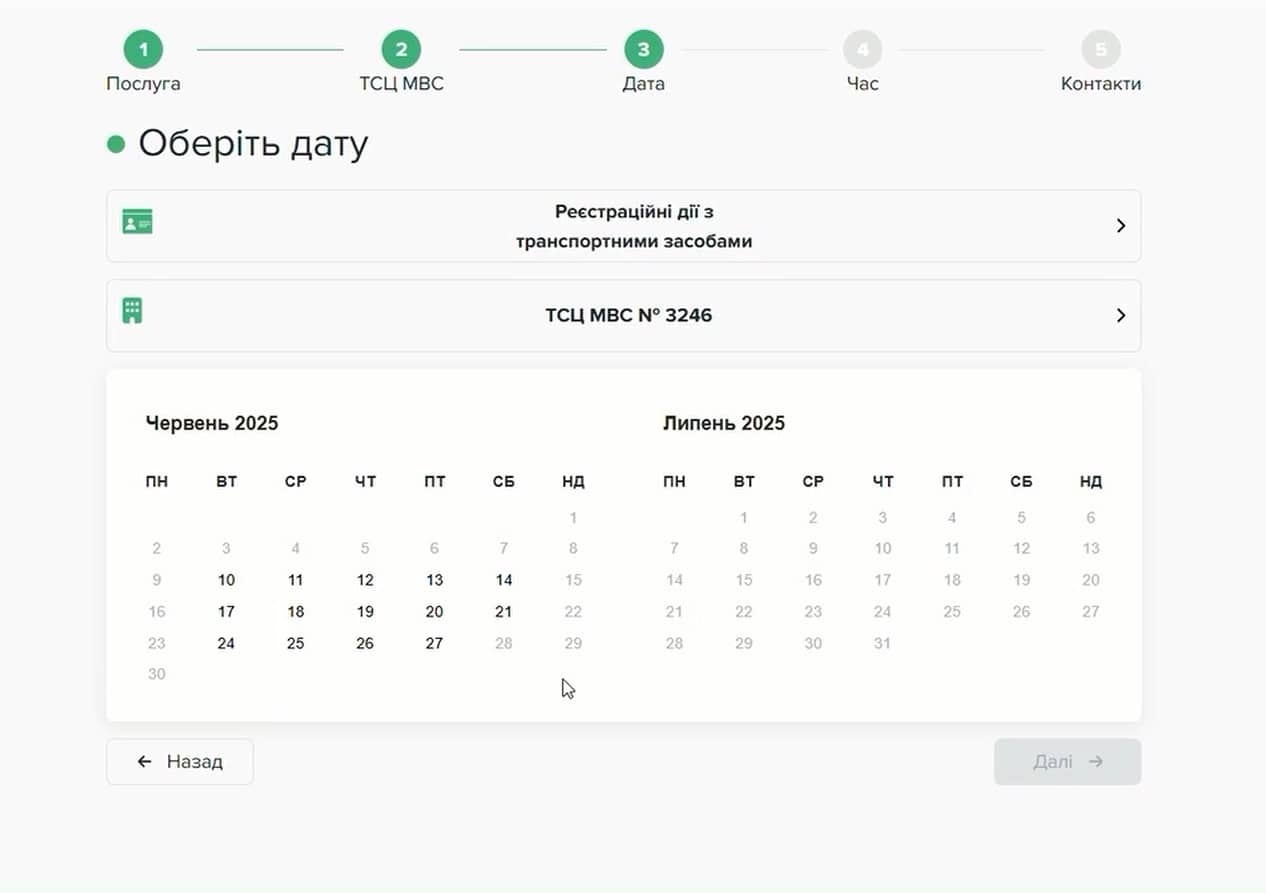
Task: Open the ТСЦ МВС № 3246 selection row
Action: pos(623,316)
